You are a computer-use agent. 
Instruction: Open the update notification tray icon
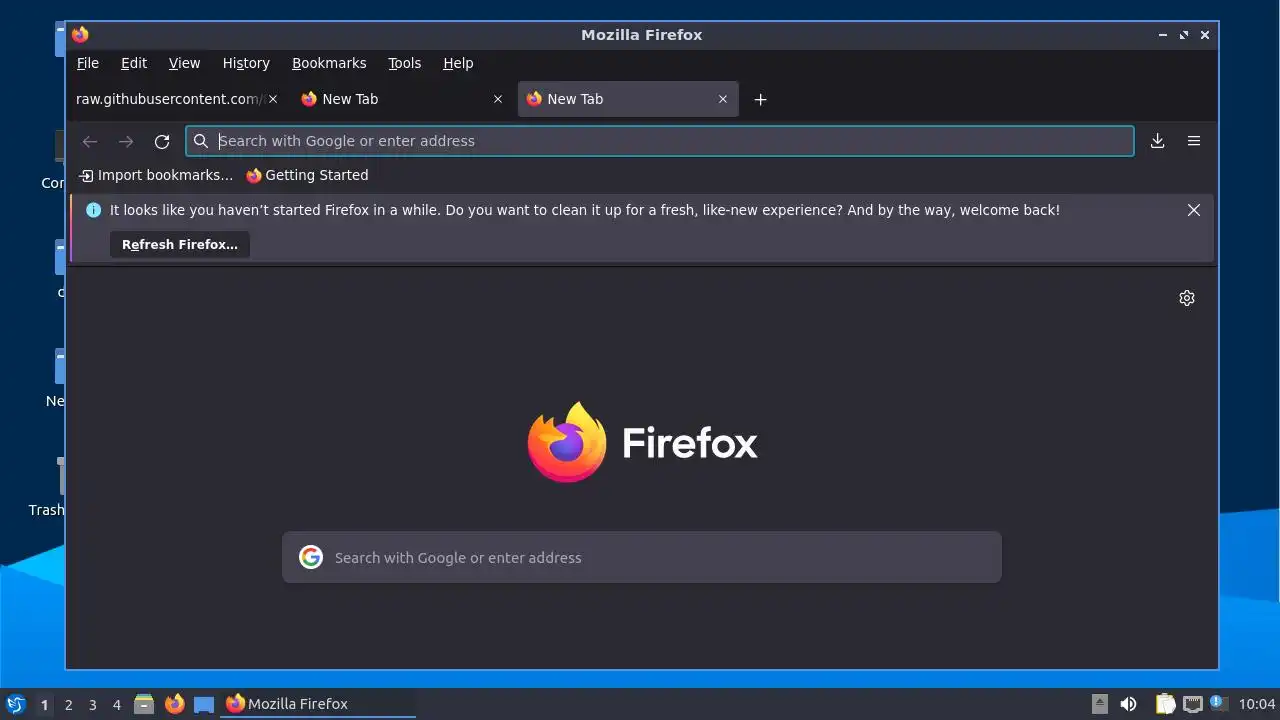pos(1217,703)
